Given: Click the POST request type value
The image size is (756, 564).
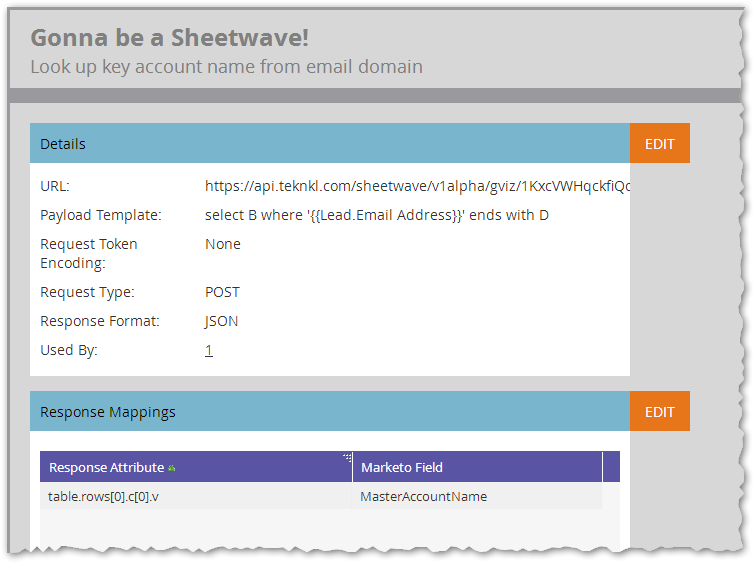Looking at the screenshot, I should [x=222, y=292].
